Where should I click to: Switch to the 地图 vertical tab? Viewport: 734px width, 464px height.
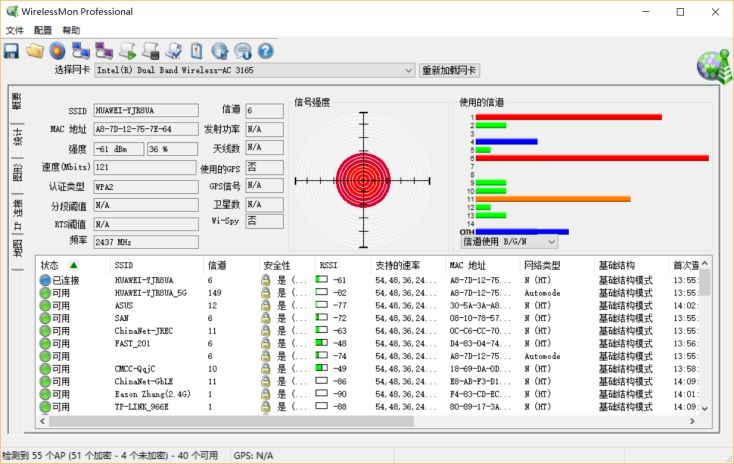(x=17, y=249)
